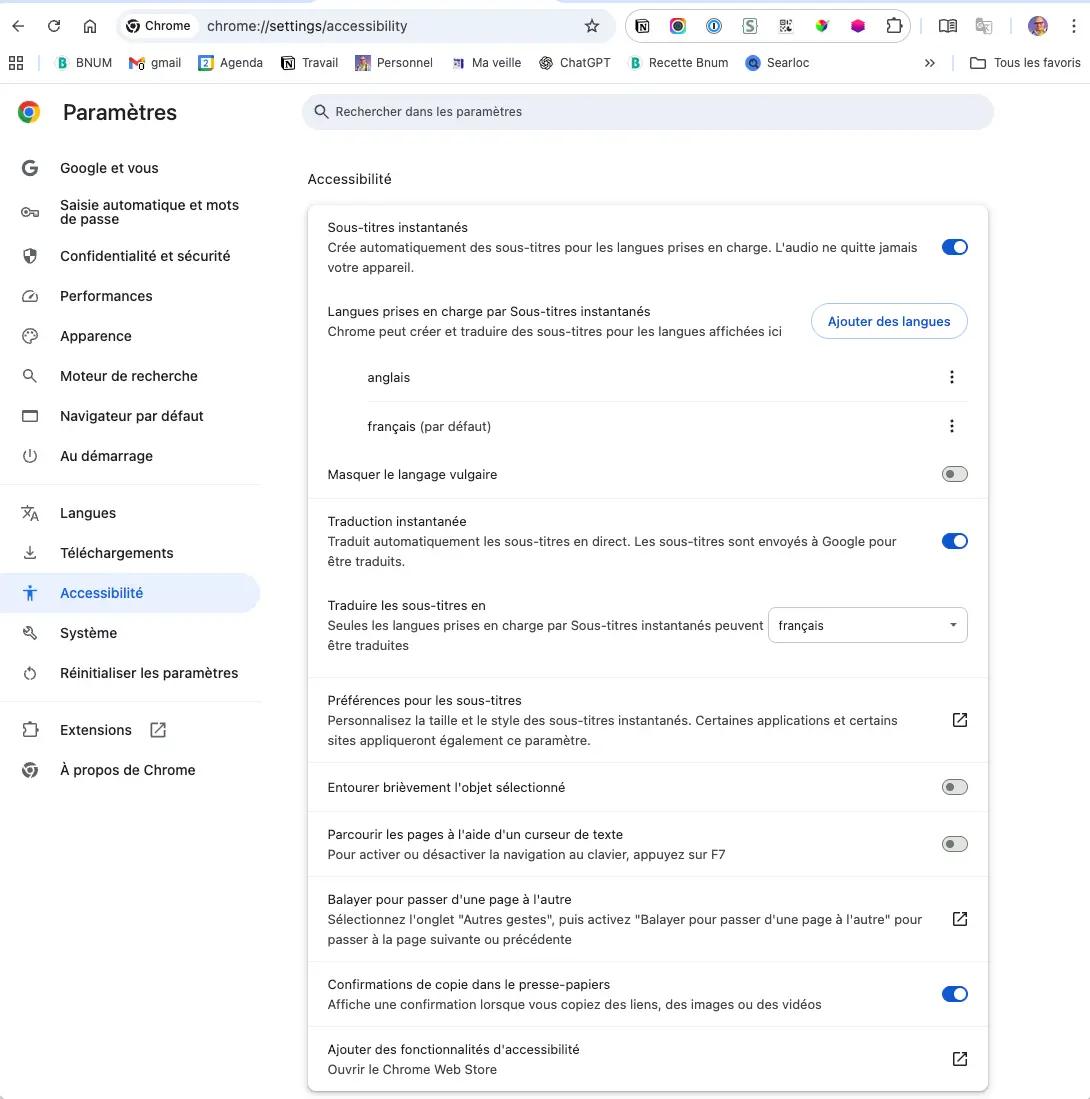Bookmark this page with the star icon
The height and width of the screenshot is (1099, 1090).
click(592, 26)
